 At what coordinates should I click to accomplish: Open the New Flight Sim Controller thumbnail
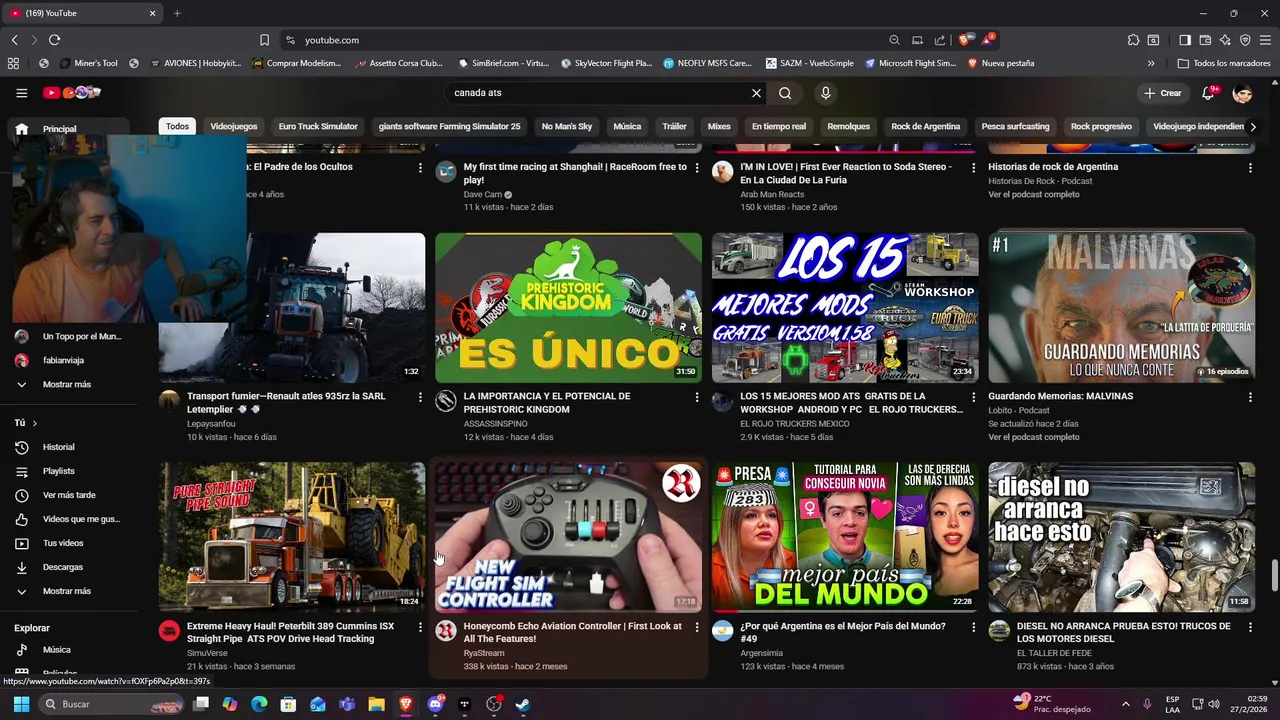568,537
